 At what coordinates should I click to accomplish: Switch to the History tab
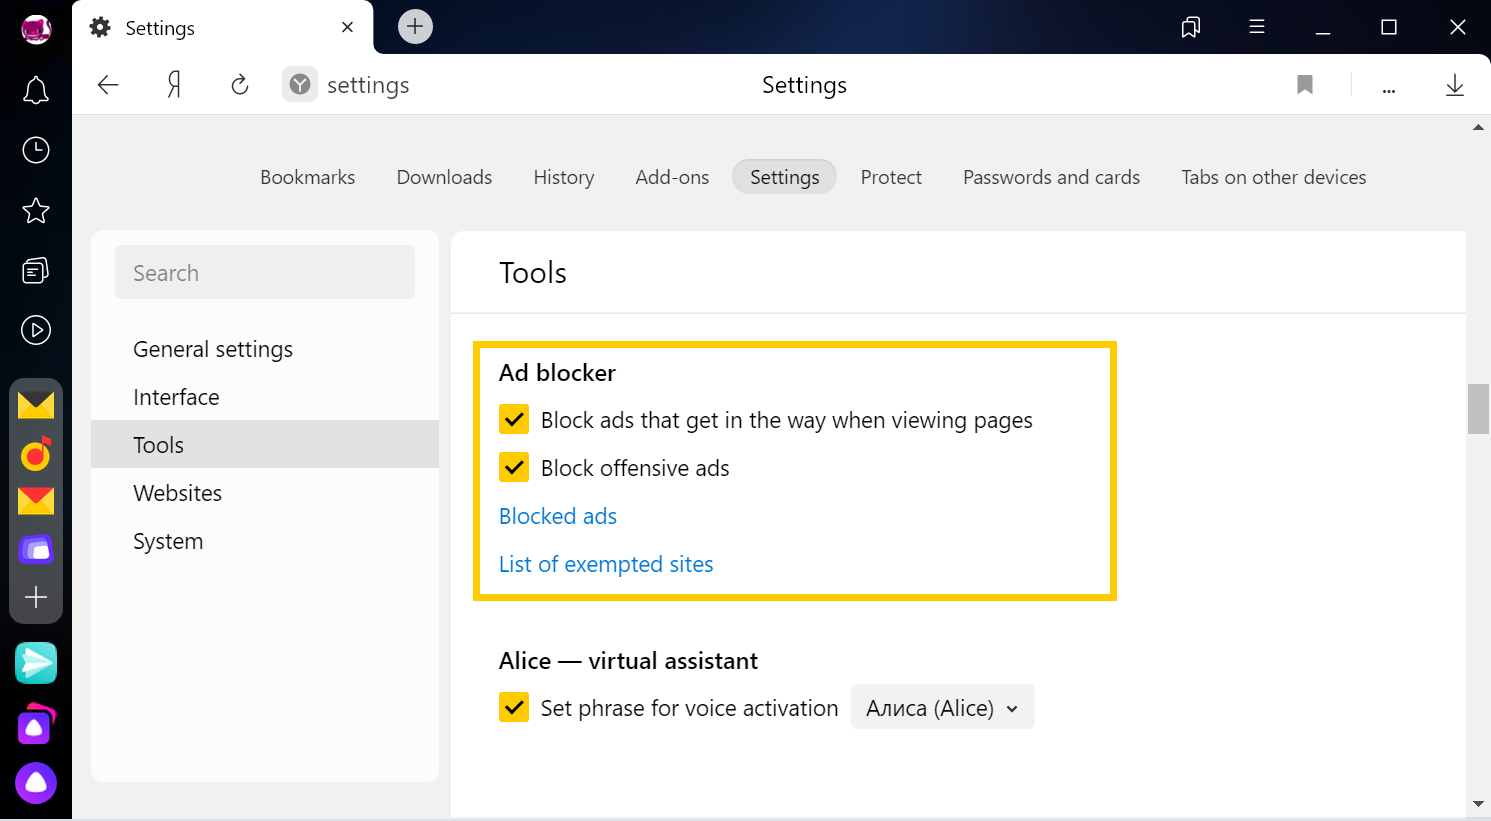pos(564,177)
